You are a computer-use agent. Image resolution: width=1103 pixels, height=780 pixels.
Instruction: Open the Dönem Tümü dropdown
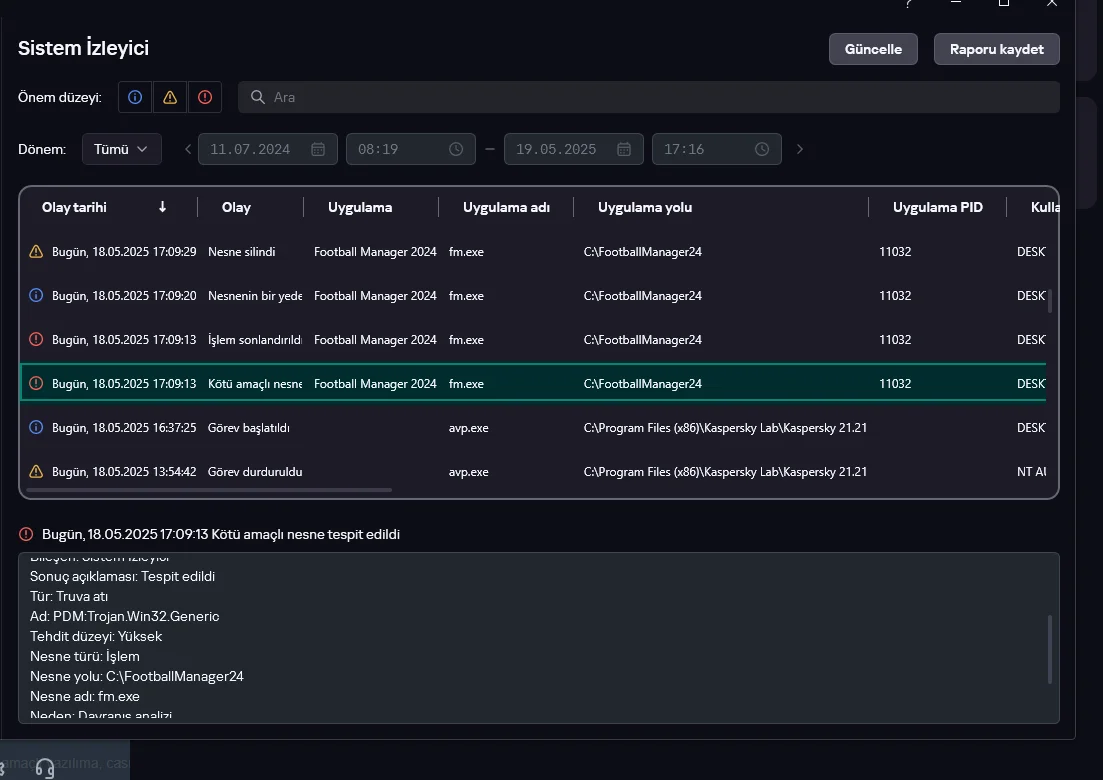click(x=122, y=149)
